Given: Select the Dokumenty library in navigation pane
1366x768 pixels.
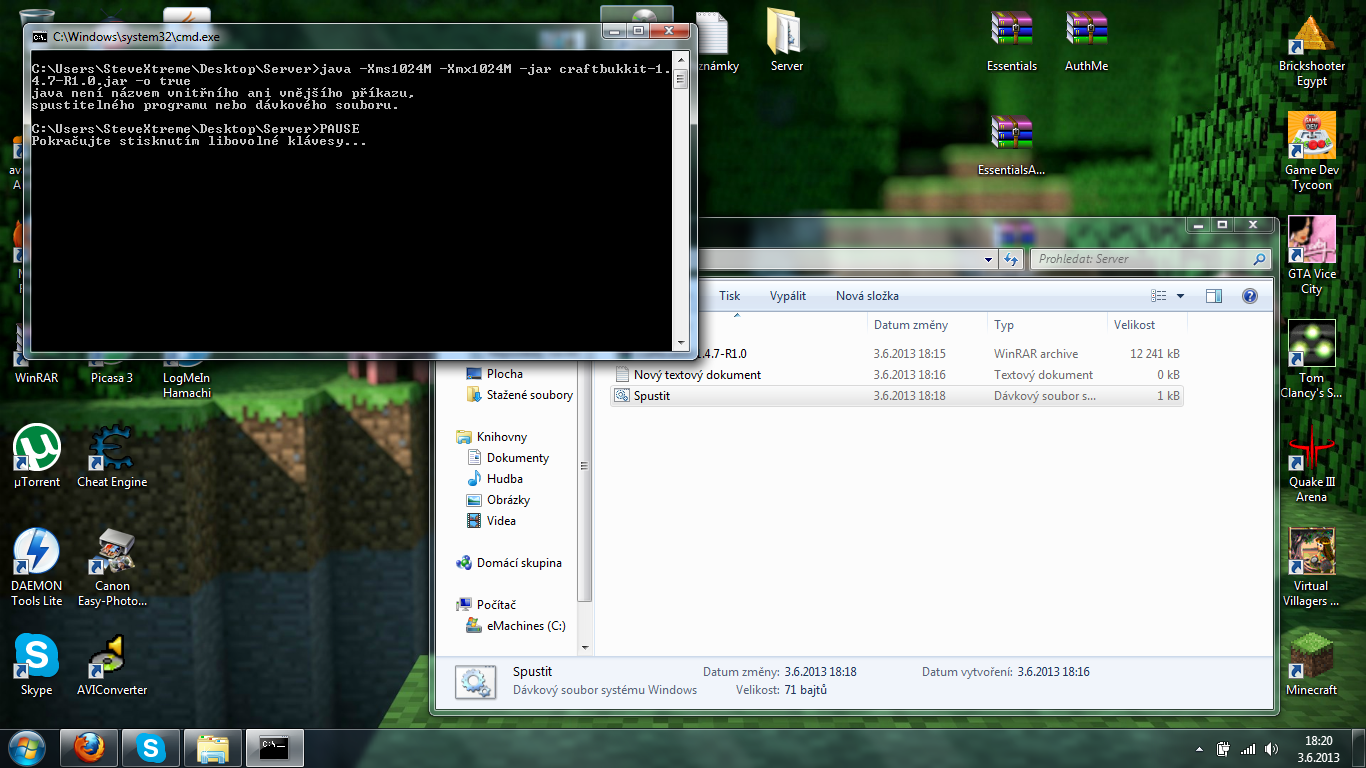Looking at the screenshot, I should point(517,458).
